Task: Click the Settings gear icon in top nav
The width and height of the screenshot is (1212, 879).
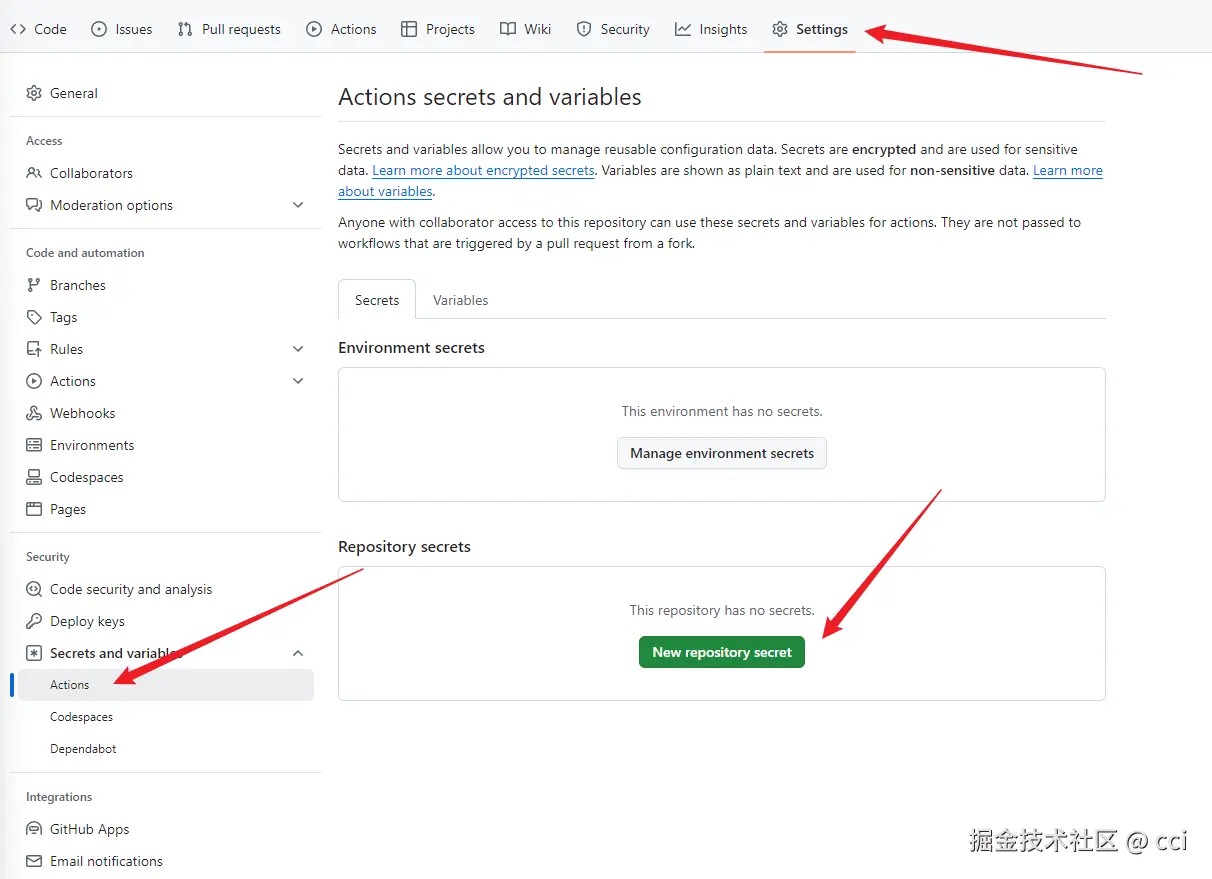Action: tap(780, 29)
